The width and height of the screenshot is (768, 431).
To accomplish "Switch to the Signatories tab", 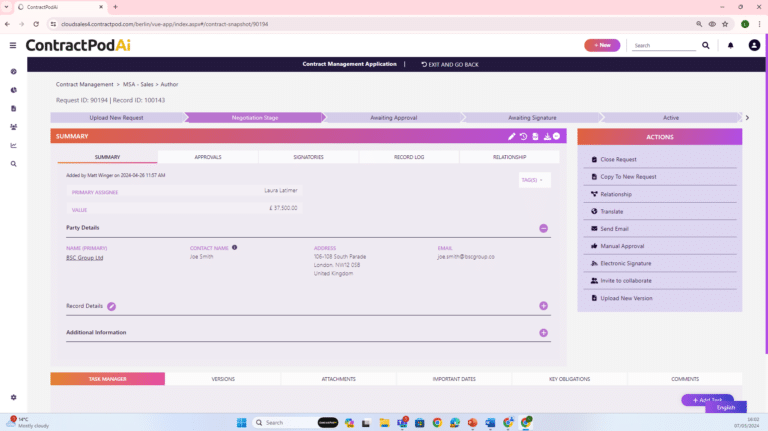I will pos(309,157).
